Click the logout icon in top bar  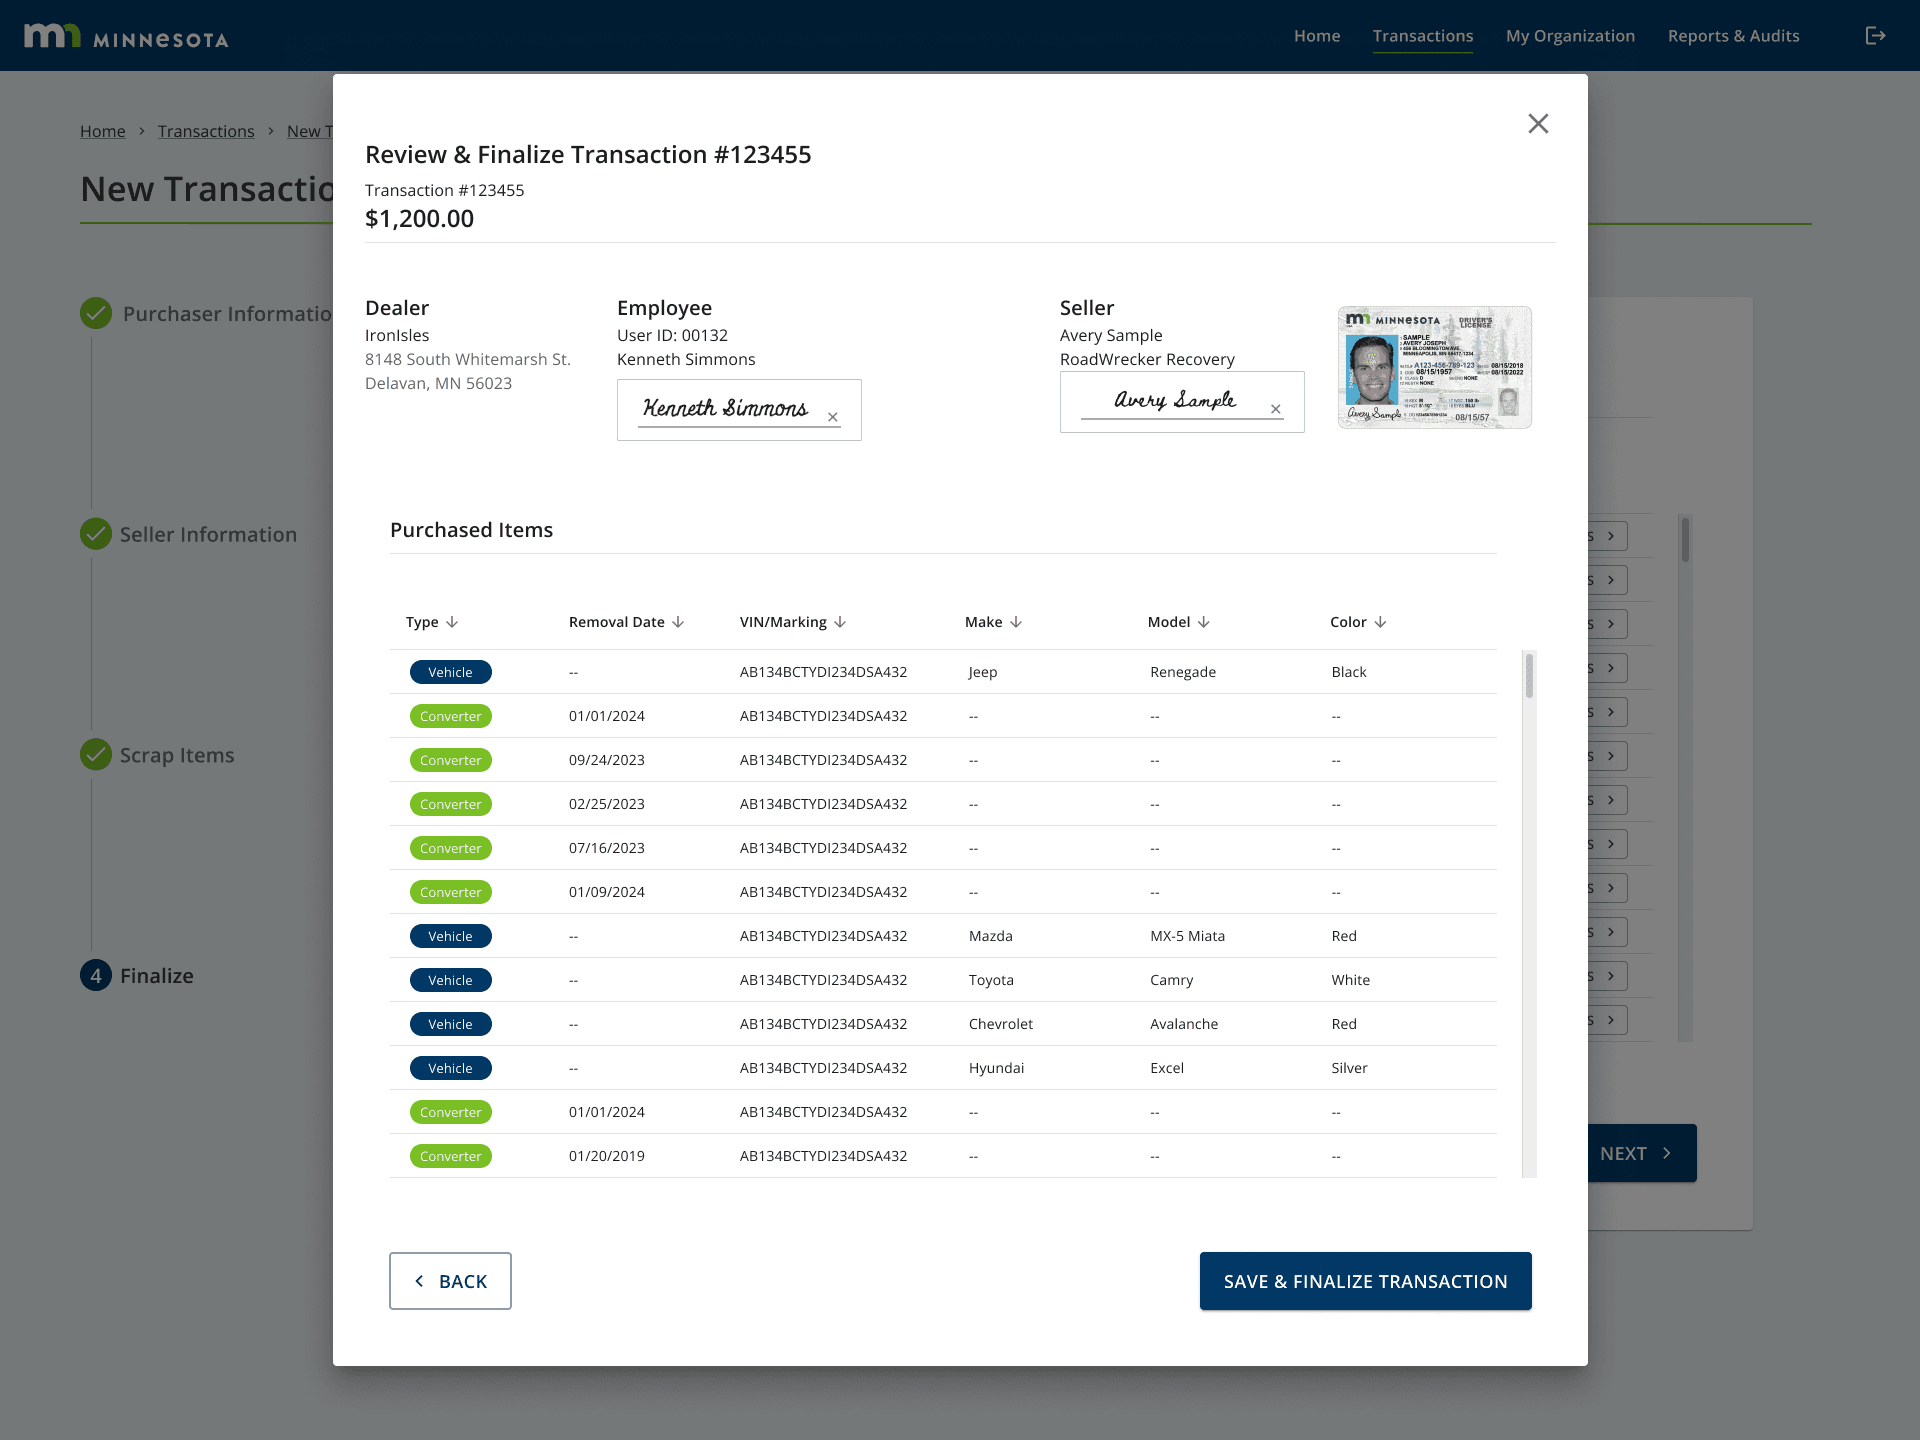tap(1876, 36)
